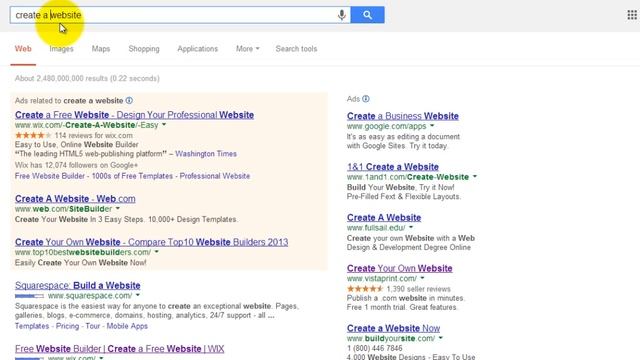Image resolution: width=640 pixels, height=360 pixels.
Task: Expand arrow next to www.vistaprint.com
Action: pos(422,278)
